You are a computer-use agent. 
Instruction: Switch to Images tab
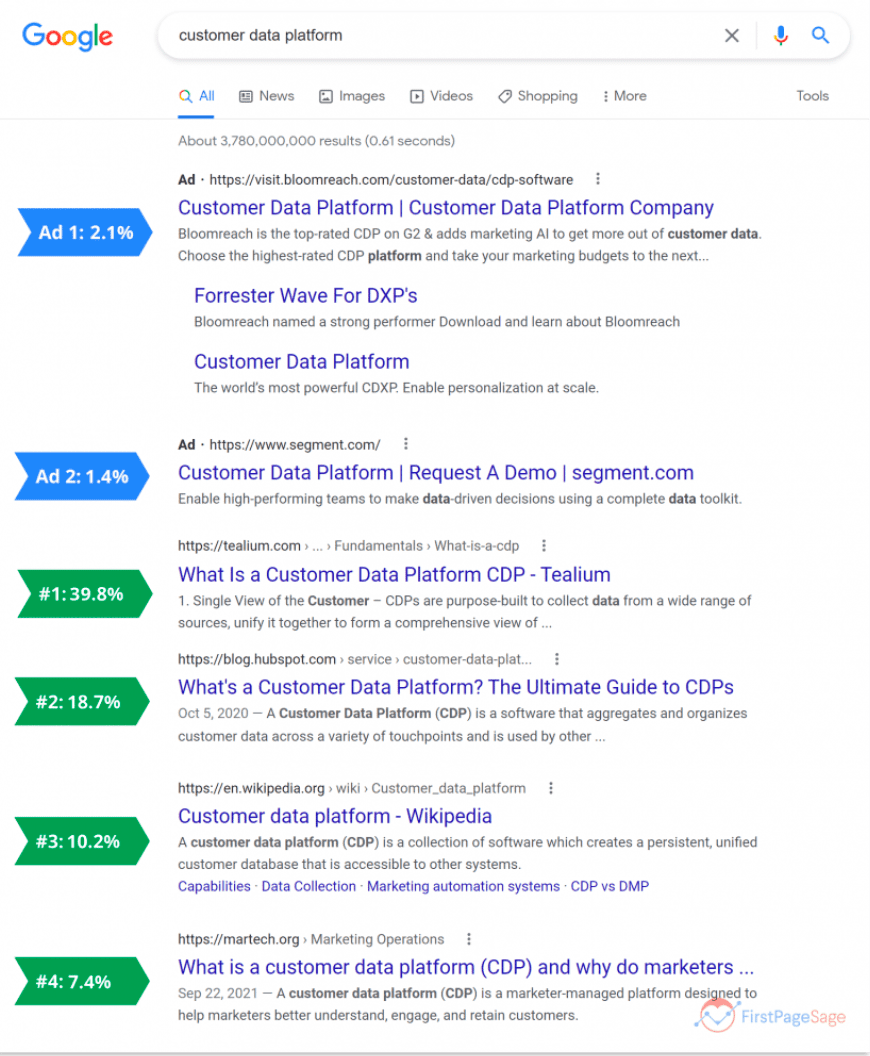[352, 96]
